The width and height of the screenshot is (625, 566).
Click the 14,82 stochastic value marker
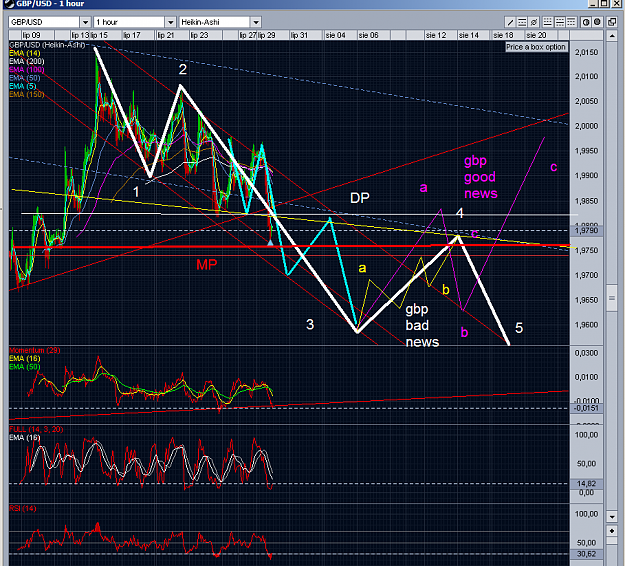[x=586, y=483]
